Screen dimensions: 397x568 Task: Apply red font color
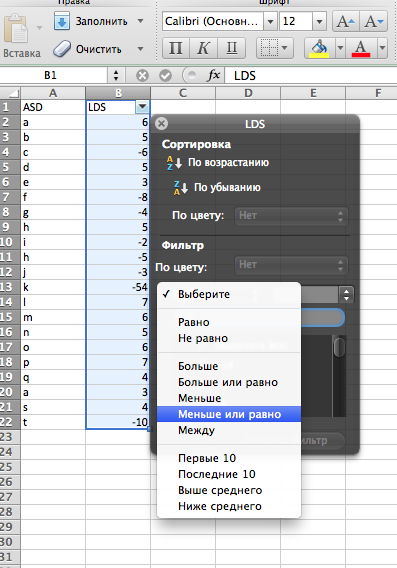tap(361, 48)
